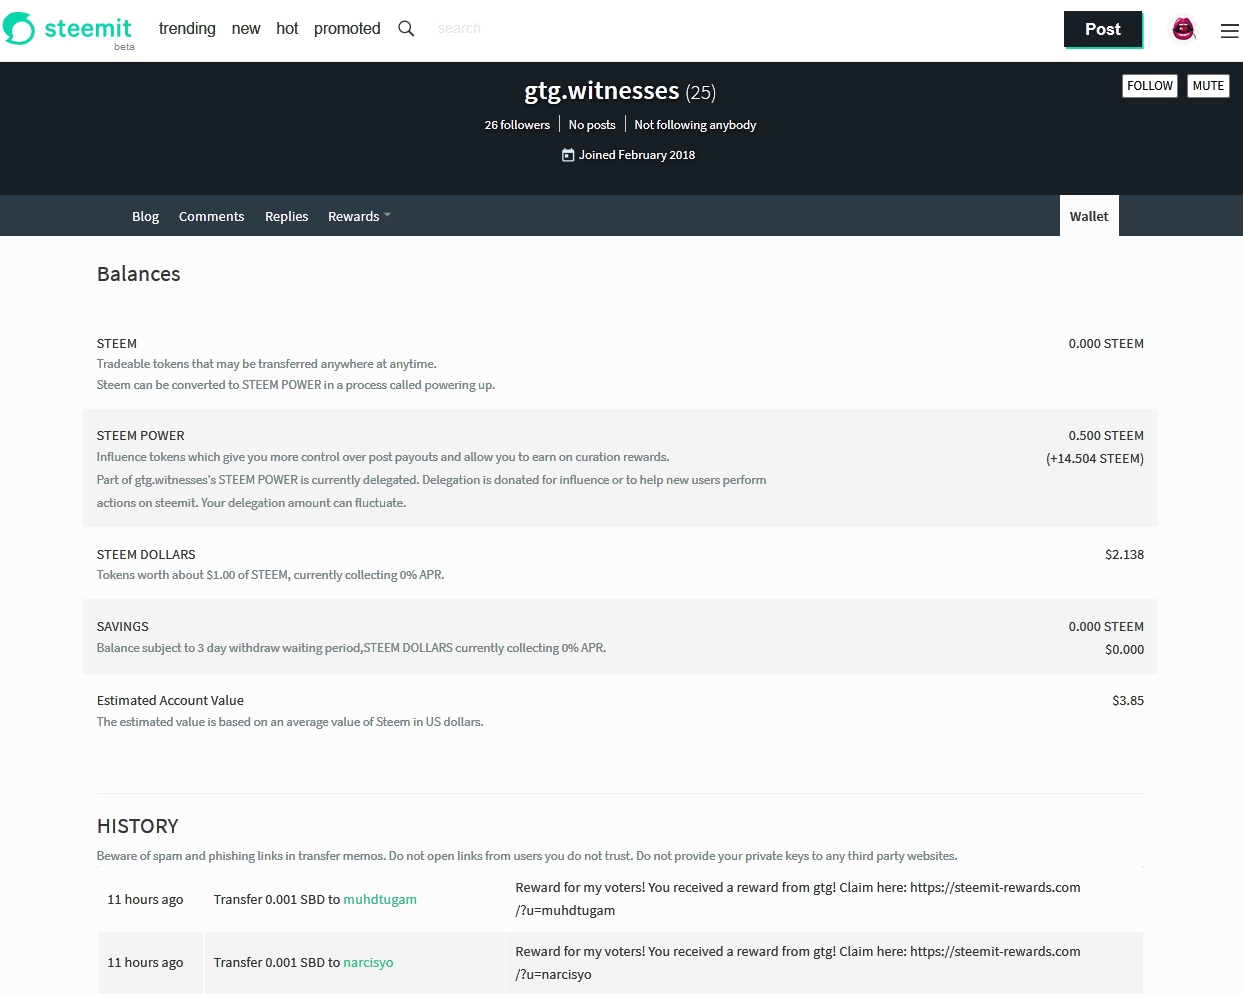
Task: Open the hamburger menu
Action: click(x=1229, y=31)
